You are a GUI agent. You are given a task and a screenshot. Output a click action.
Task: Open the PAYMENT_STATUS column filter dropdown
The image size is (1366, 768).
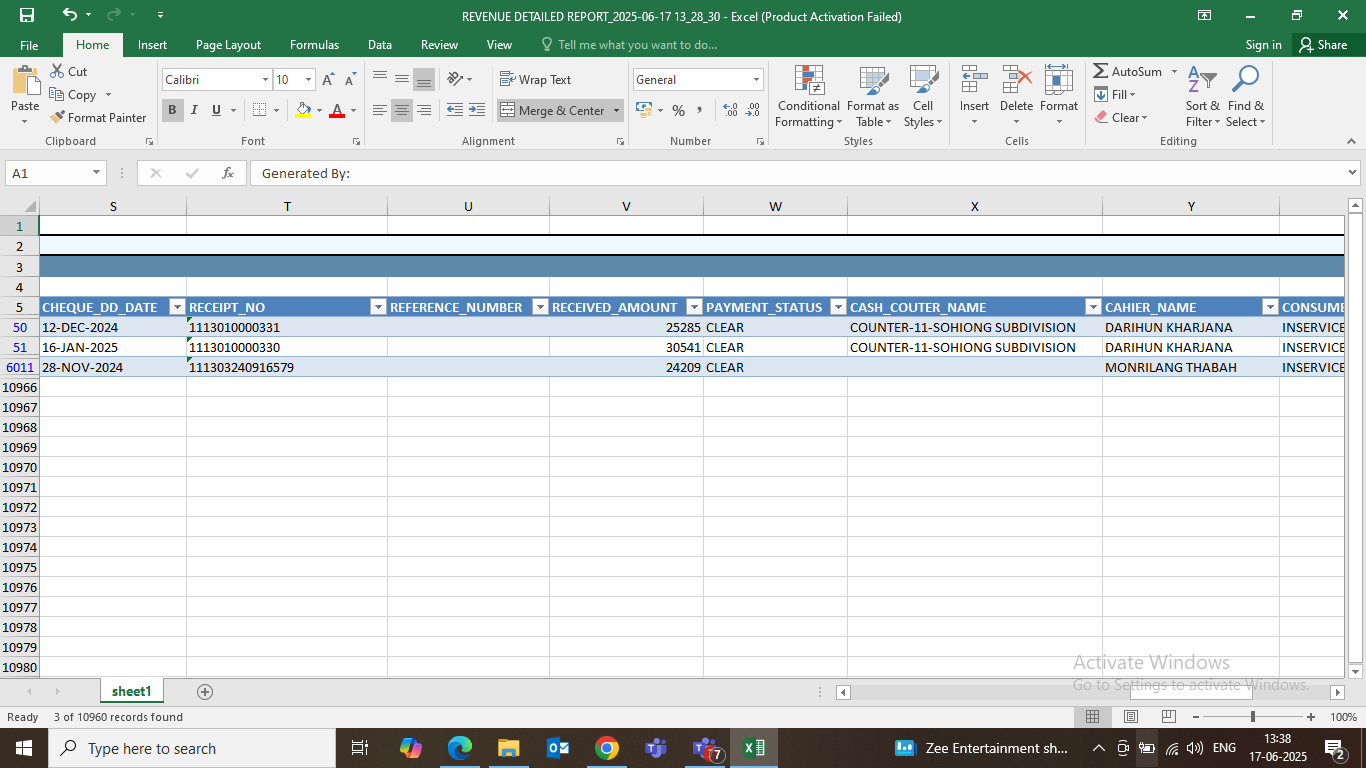pyautogui.click(x=836, y=307)
